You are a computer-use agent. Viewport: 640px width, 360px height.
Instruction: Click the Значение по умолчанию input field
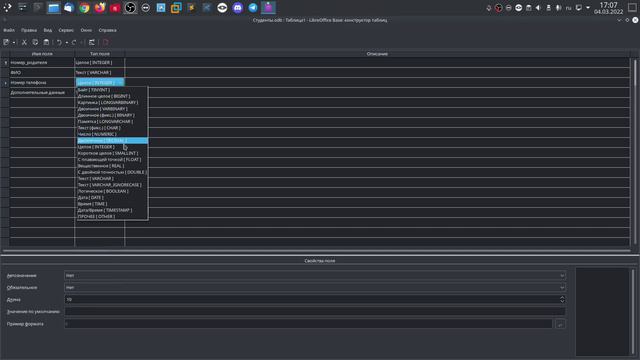[315, 311]
